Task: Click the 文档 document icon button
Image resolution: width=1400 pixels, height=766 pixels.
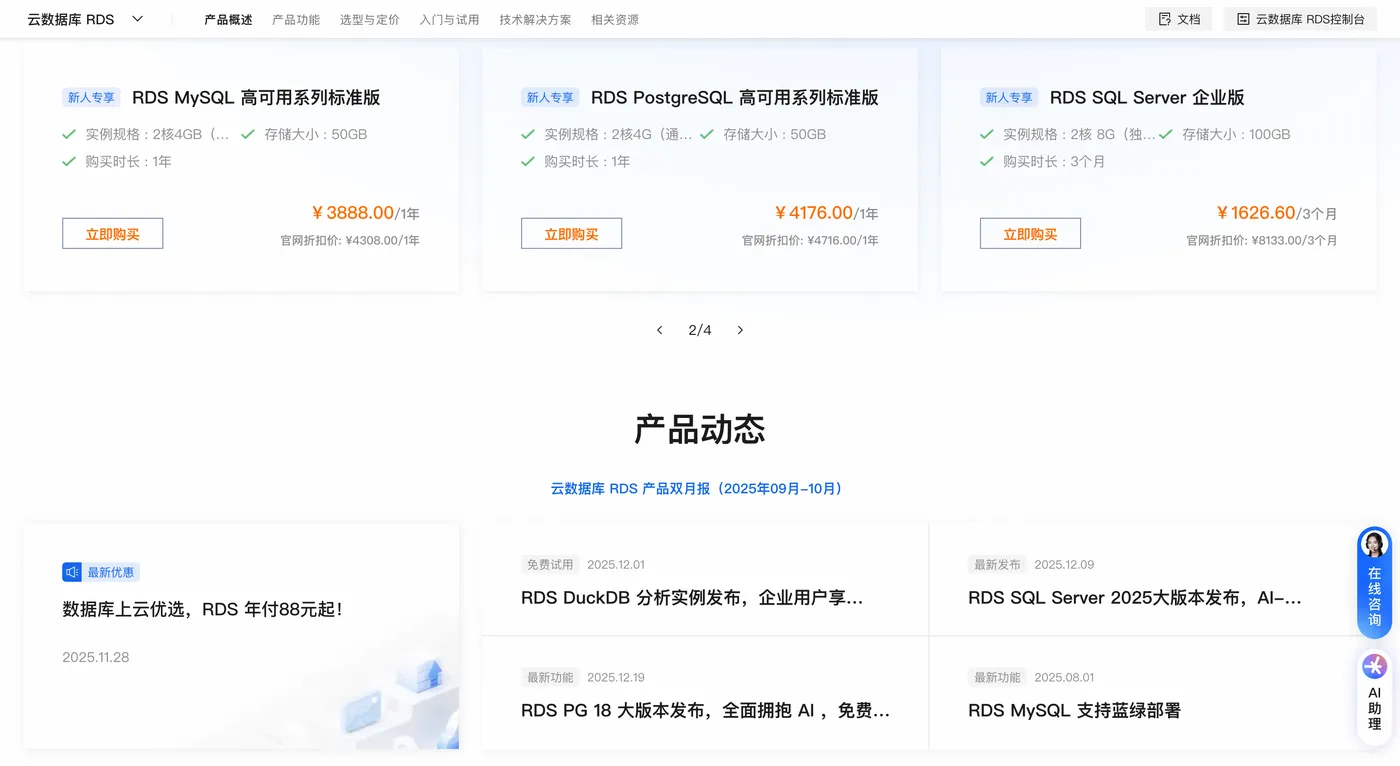Action: tap(1179, 19)
